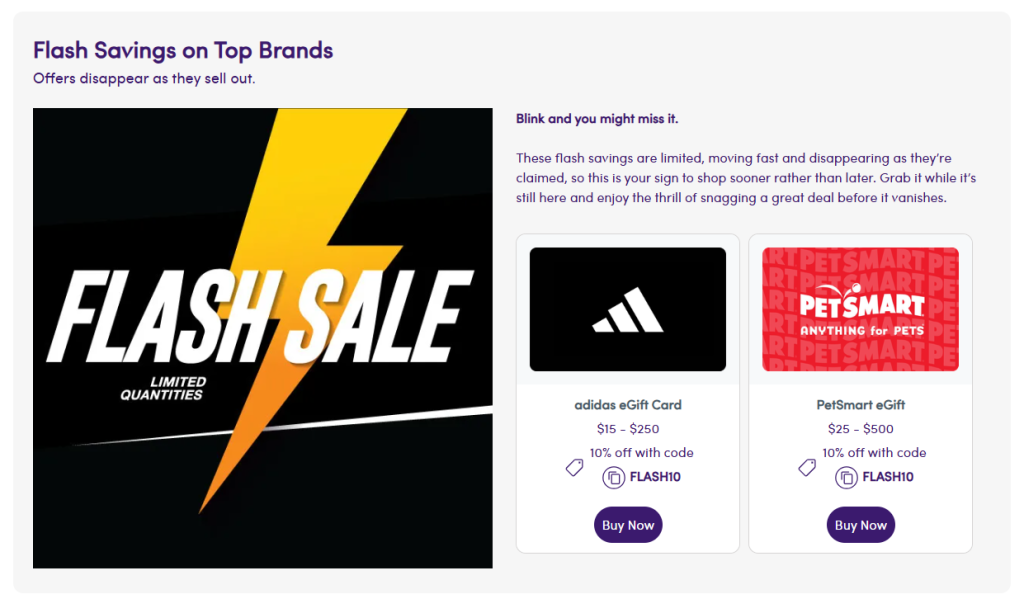1024x613 pixels.
Task: Click PetSmart "10% off with code" text
Action: click(x=874, y=453)
